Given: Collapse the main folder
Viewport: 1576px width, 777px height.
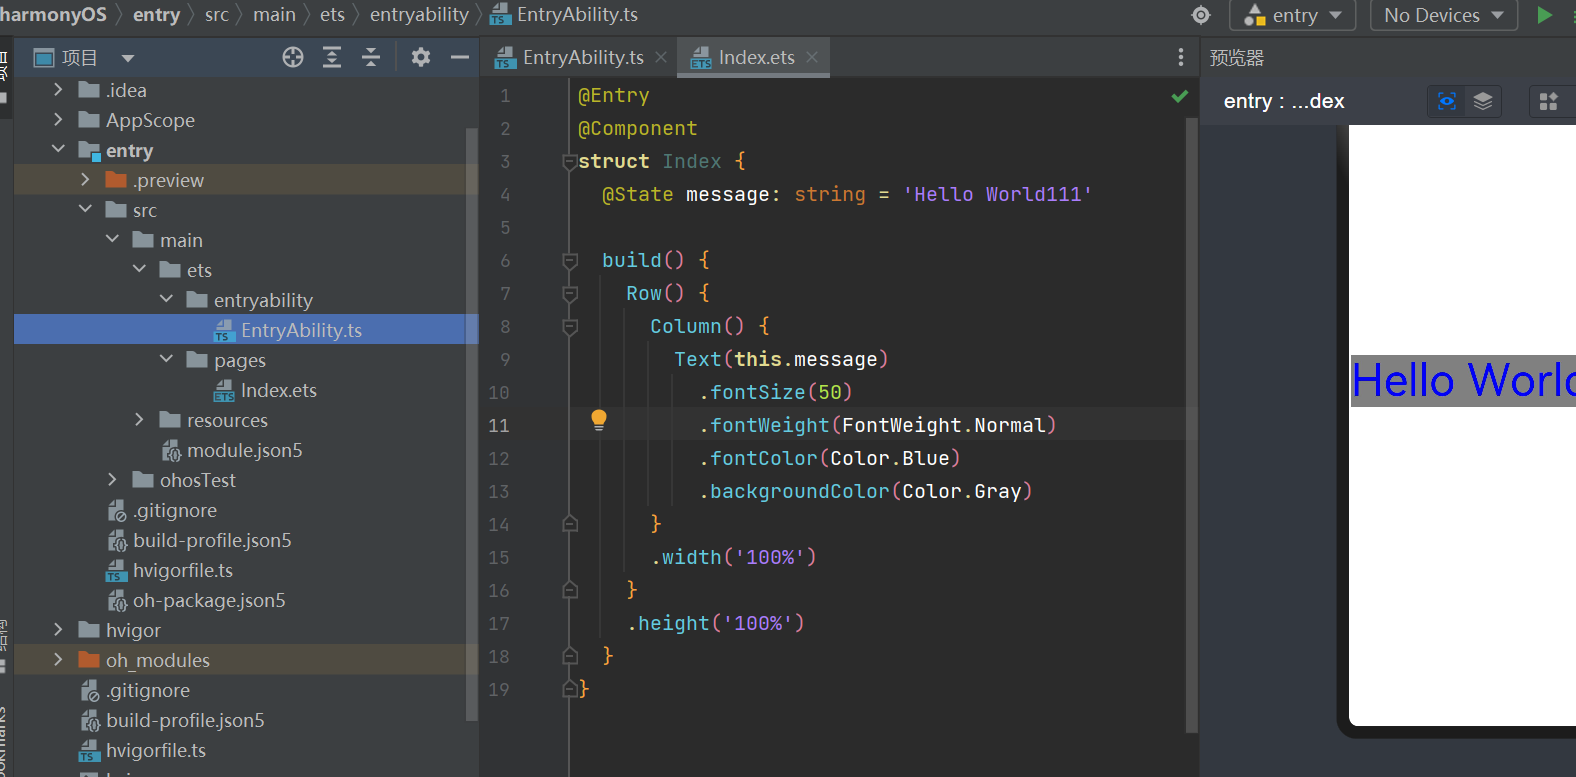Looking at the screenshot, I should (112, 240).
